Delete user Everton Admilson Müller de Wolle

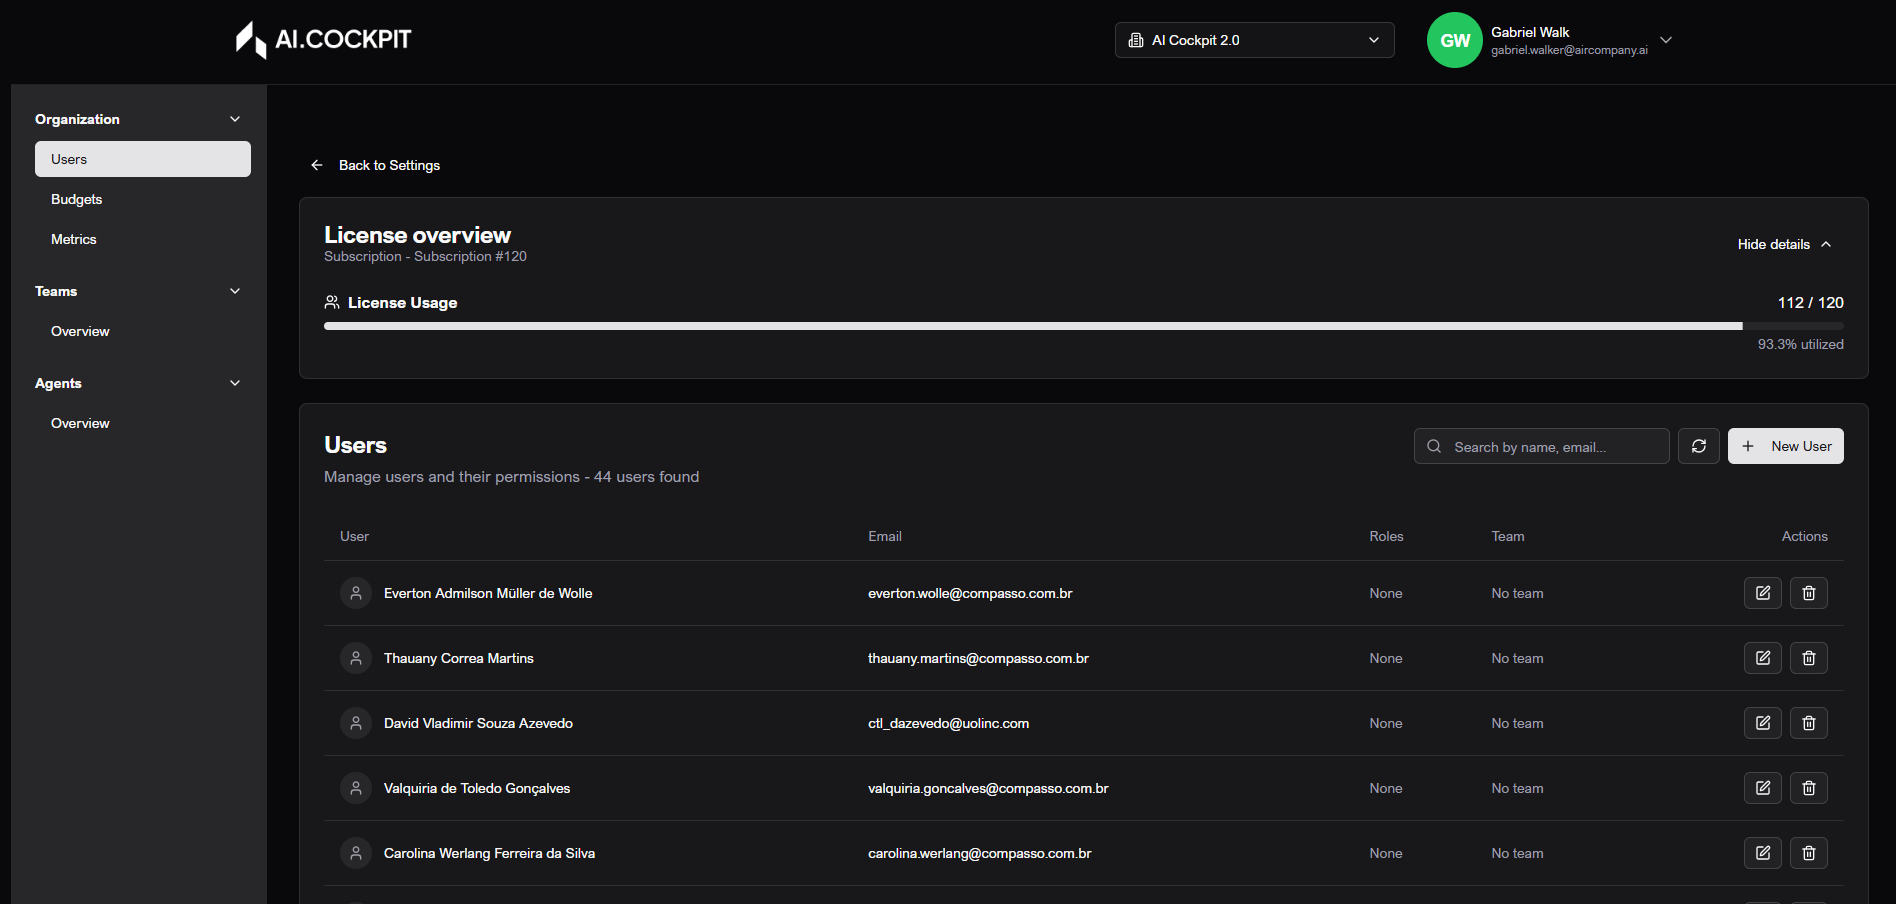click(1808, 593)
